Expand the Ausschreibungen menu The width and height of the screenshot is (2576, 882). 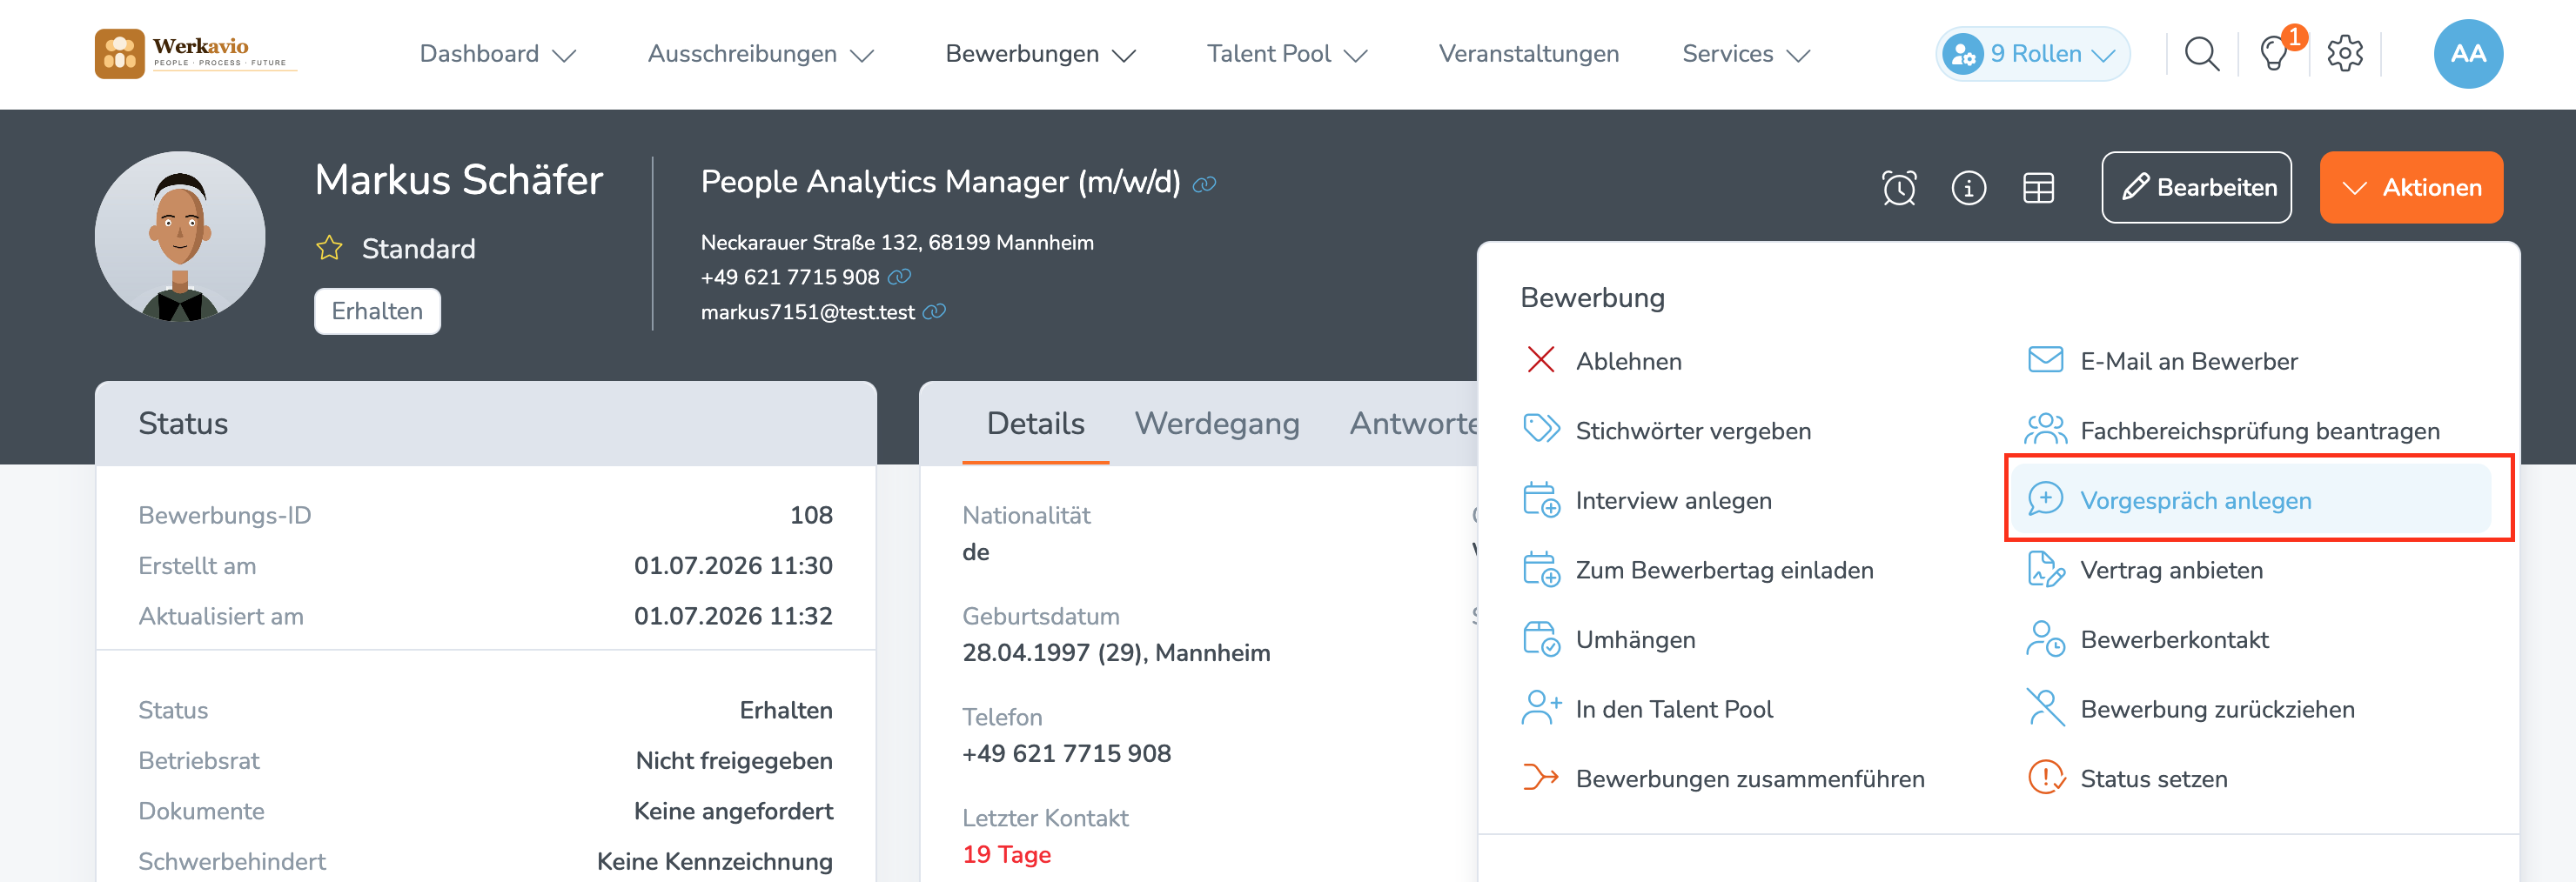pyautogui.click(x=760, y=54)
